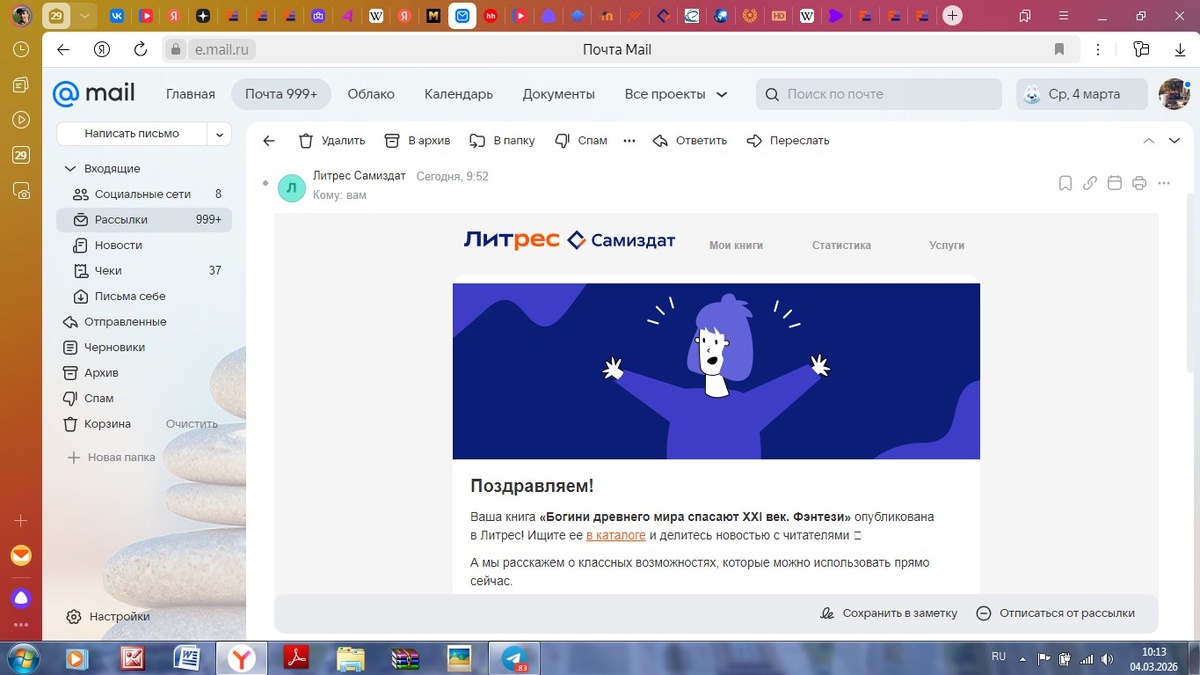Go to next message with down chevron

pyautogui.click(x=1175, y=141)
